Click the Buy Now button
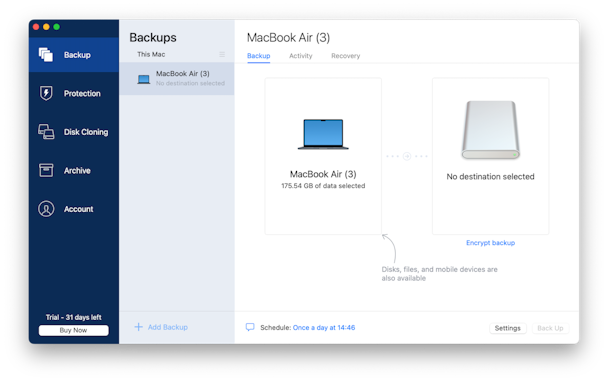The width and height of the screenshot is (608, 382). tap(74, 330)
